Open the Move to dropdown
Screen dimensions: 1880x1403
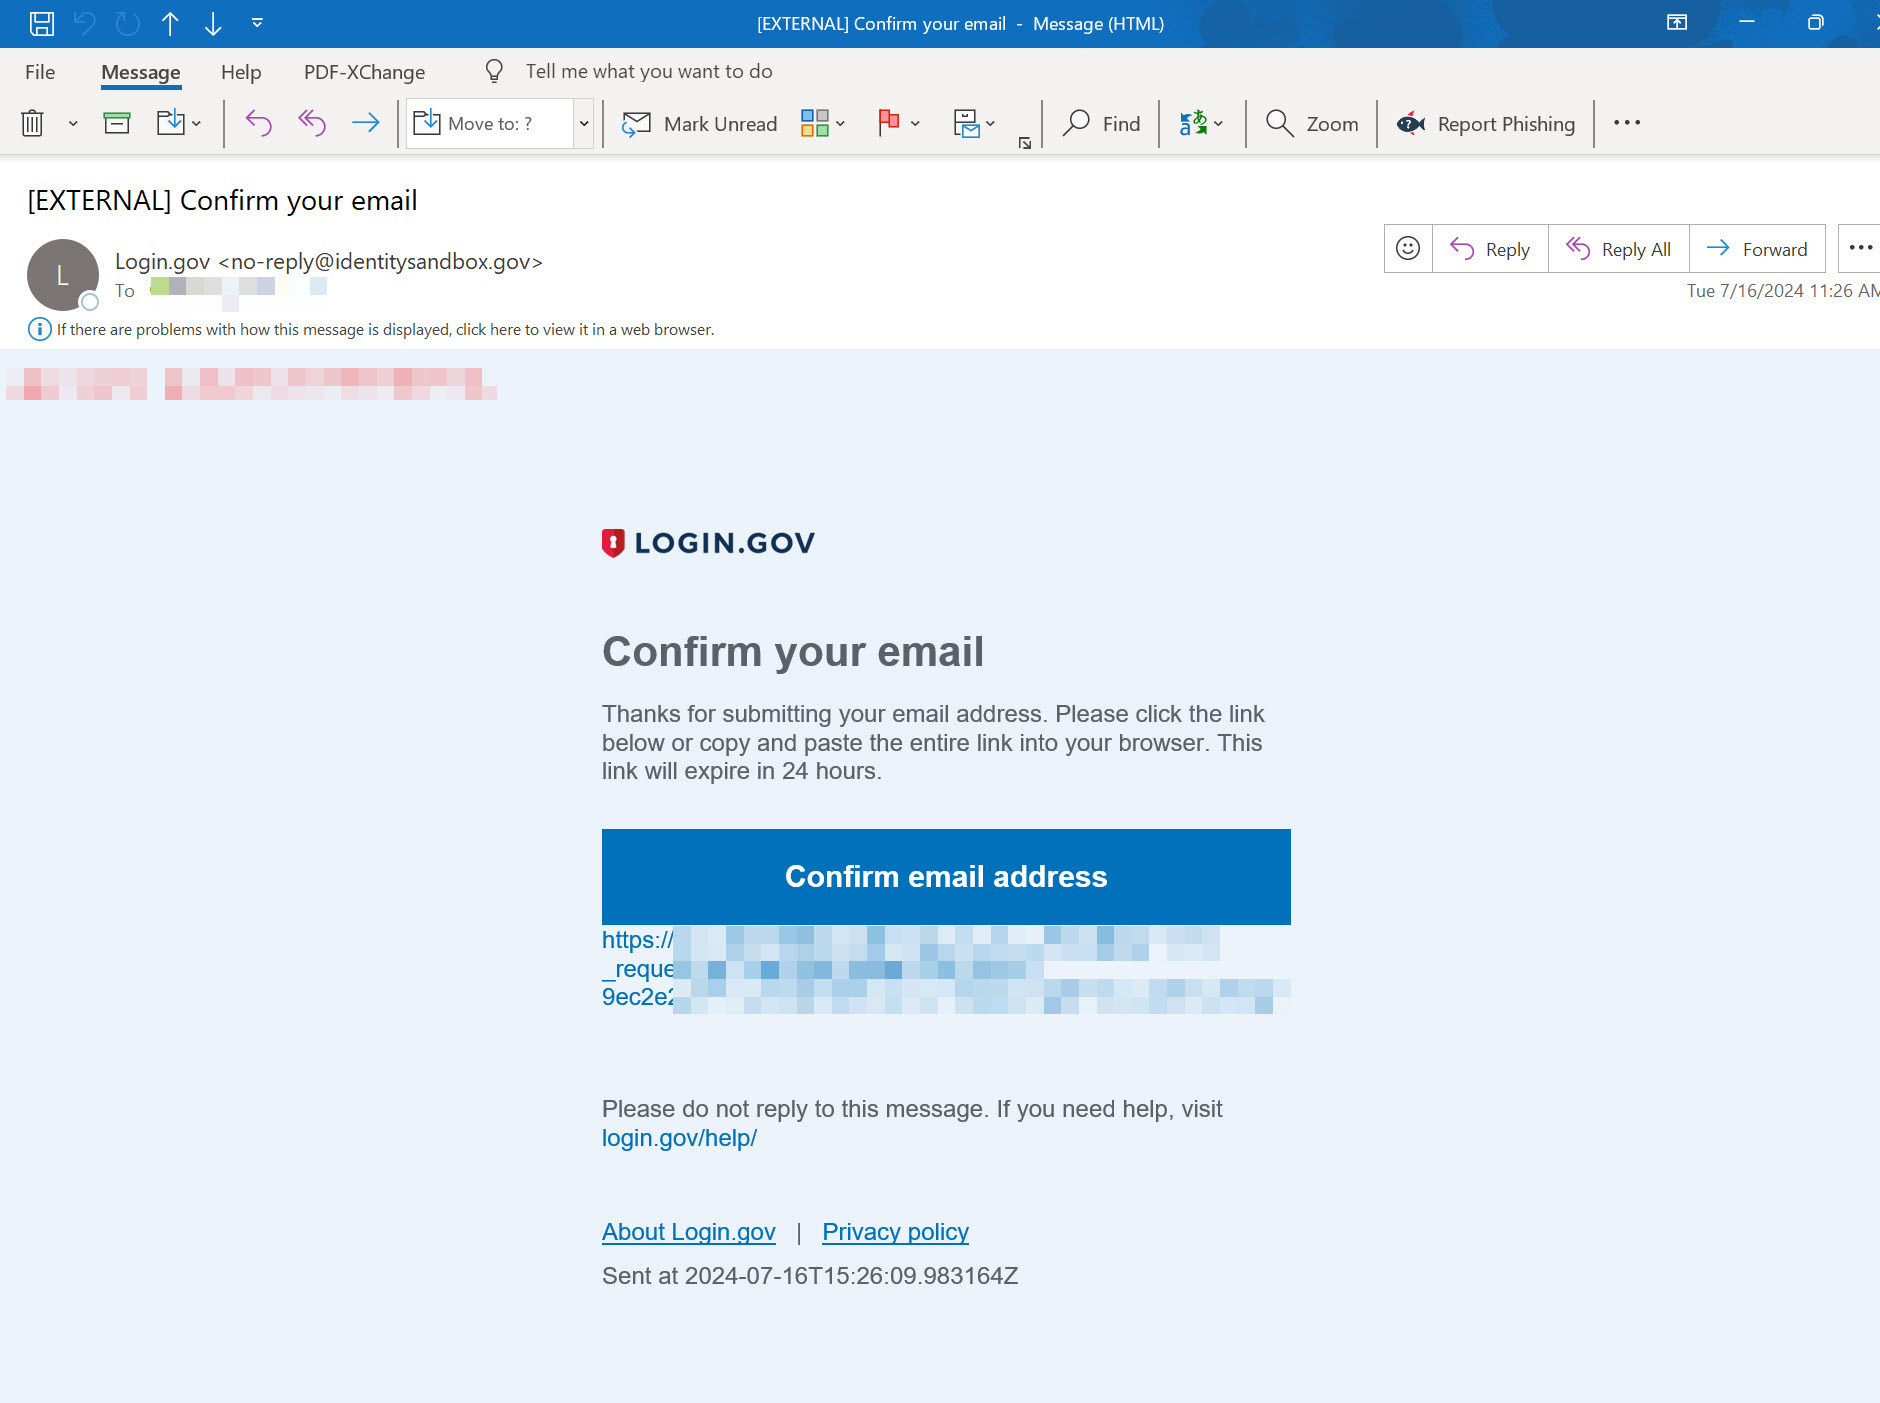click(x=584, y=123)
